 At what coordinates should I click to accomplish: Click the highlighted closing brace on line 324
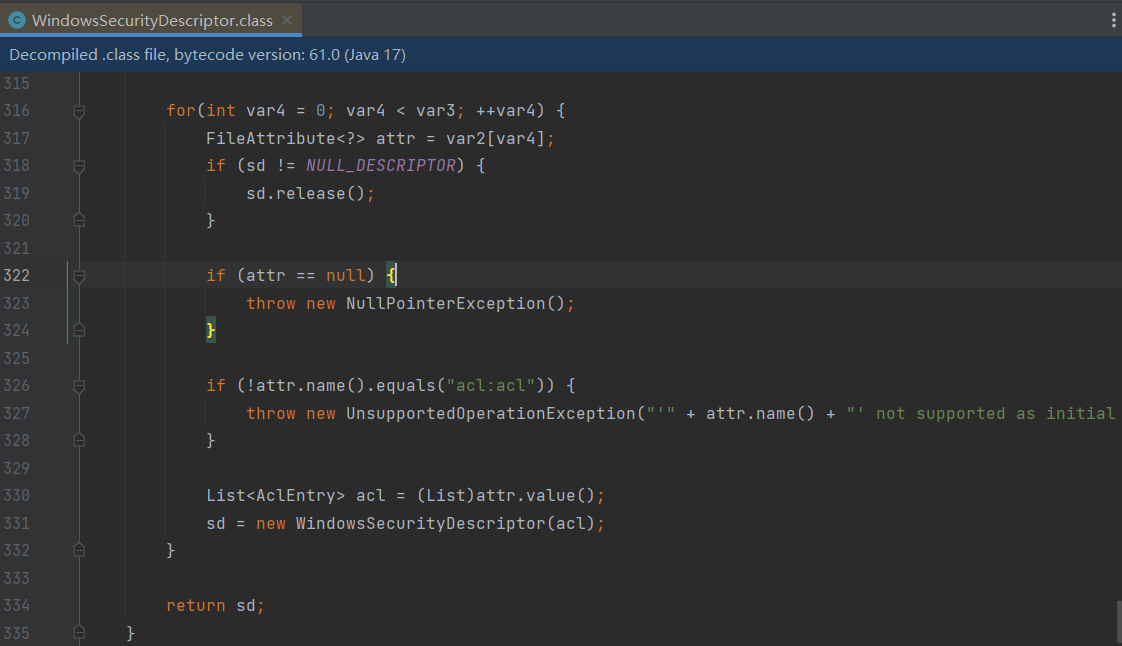pyautogui.click(x=210, y=331)
